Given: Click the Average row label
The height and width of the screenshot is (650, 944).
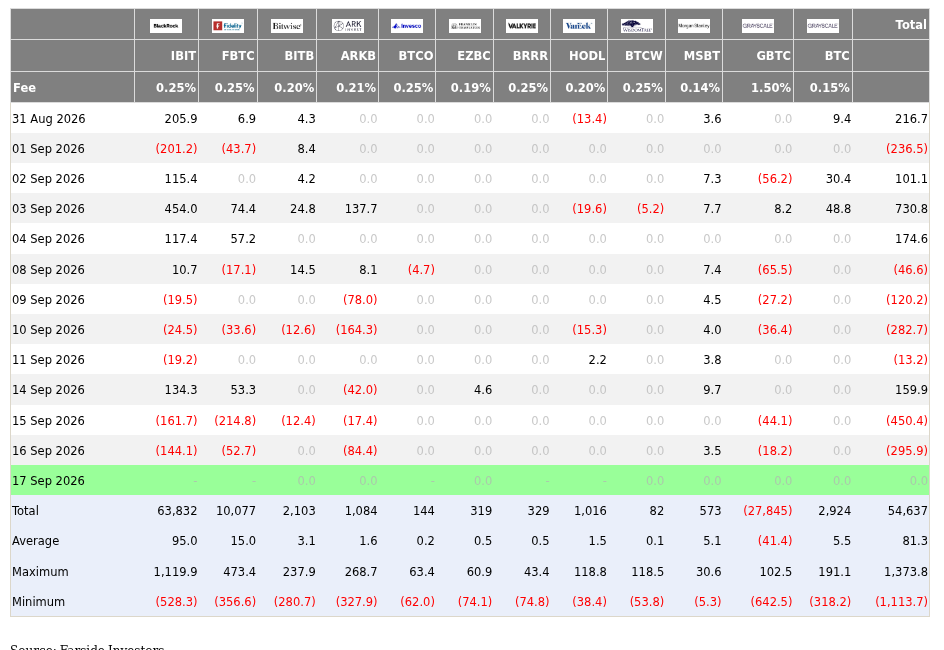Looking at the screenshot, I should point(36,541).
